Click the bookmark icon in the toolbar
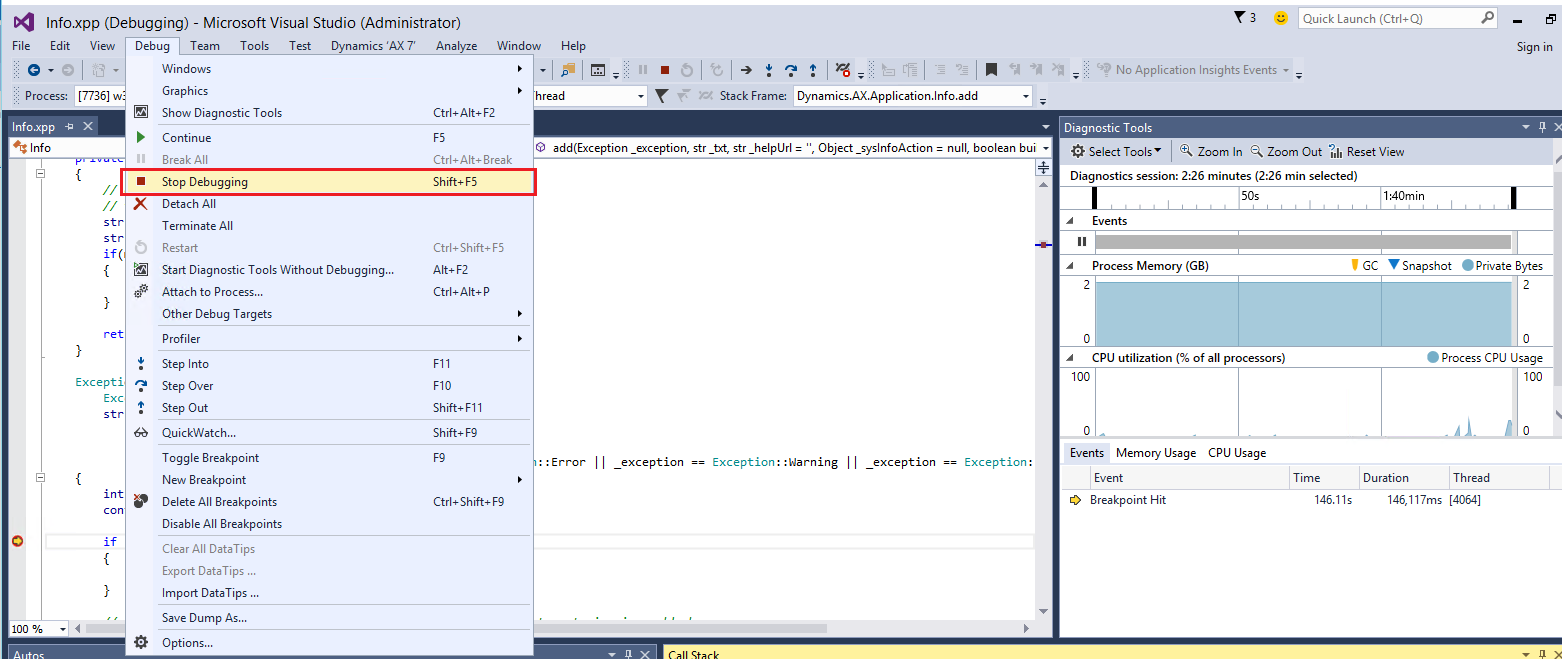The width and height of the screenshot is (1562, 659). coord(991,70)
